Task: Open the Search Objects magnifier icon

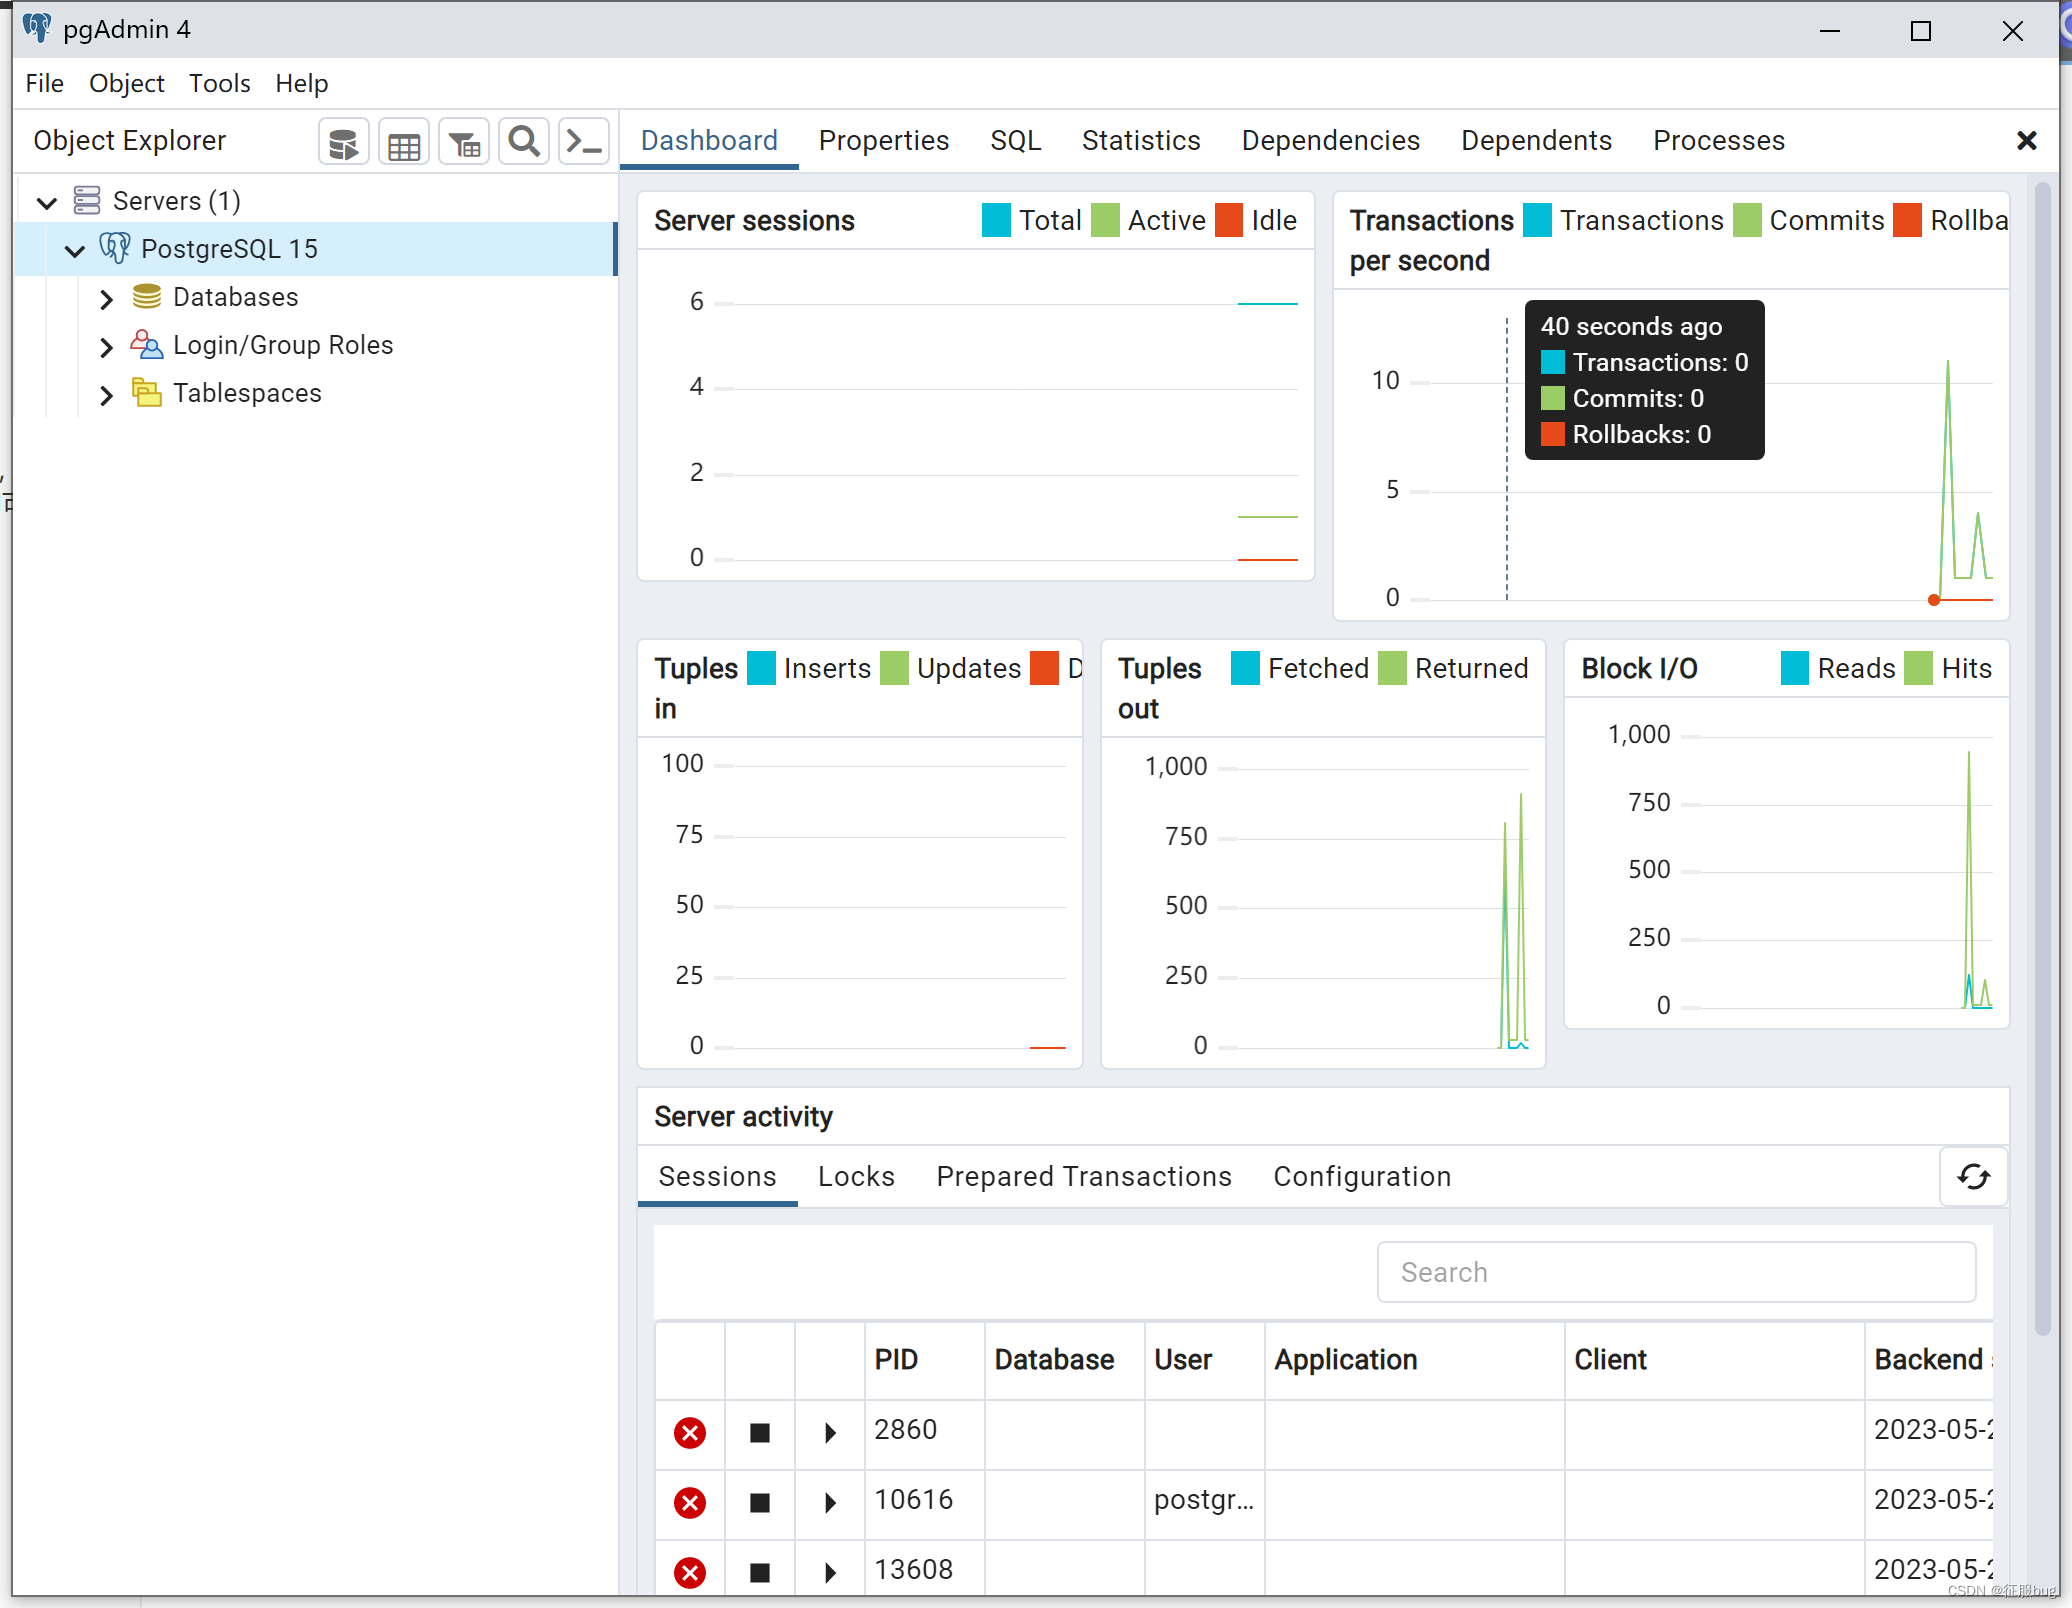Action: pos(524,143)
